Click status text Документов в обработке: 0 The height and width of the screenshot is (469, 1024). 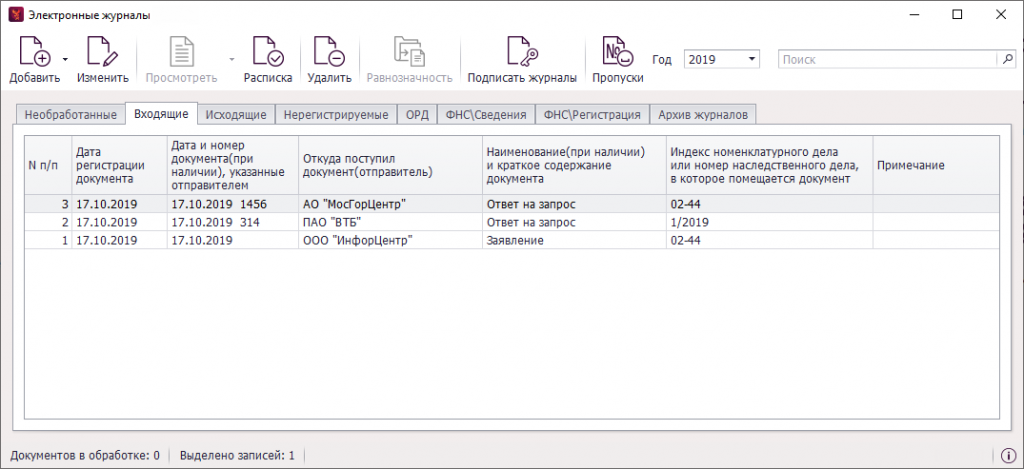click(85, 455)
